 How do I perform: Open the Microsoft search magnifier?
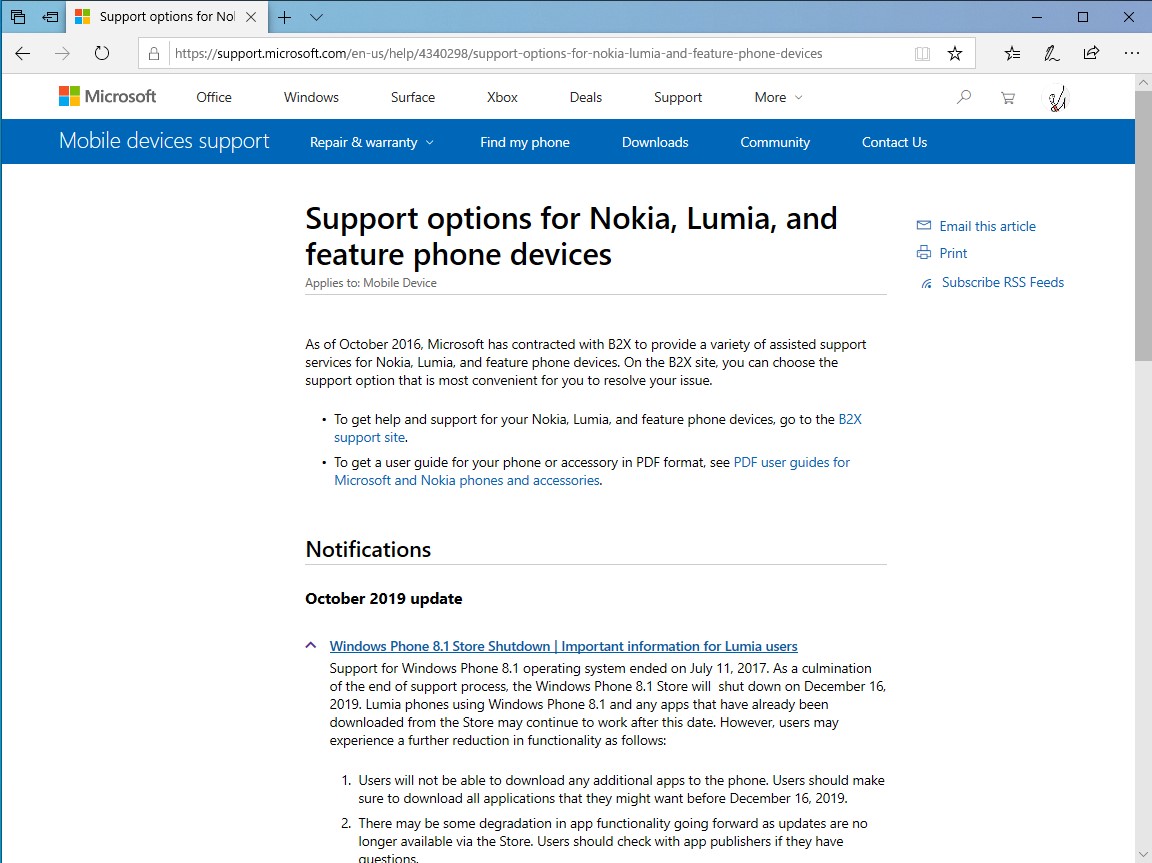[x=964, y=97]
